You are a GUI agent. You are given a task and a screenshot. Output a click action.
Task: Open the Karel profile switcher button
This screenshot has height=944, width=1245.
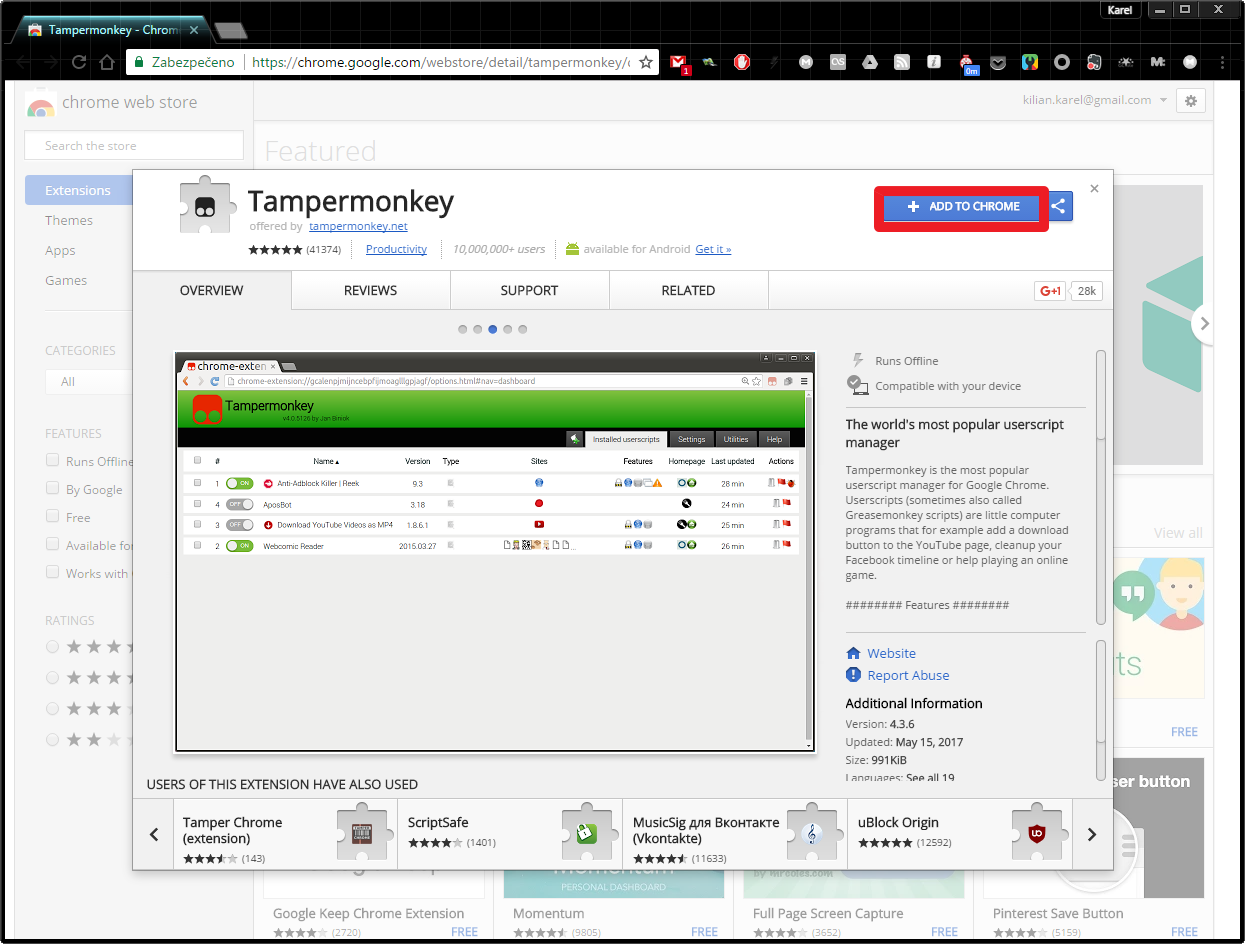pyautogui.click(x=1121, y=10)
